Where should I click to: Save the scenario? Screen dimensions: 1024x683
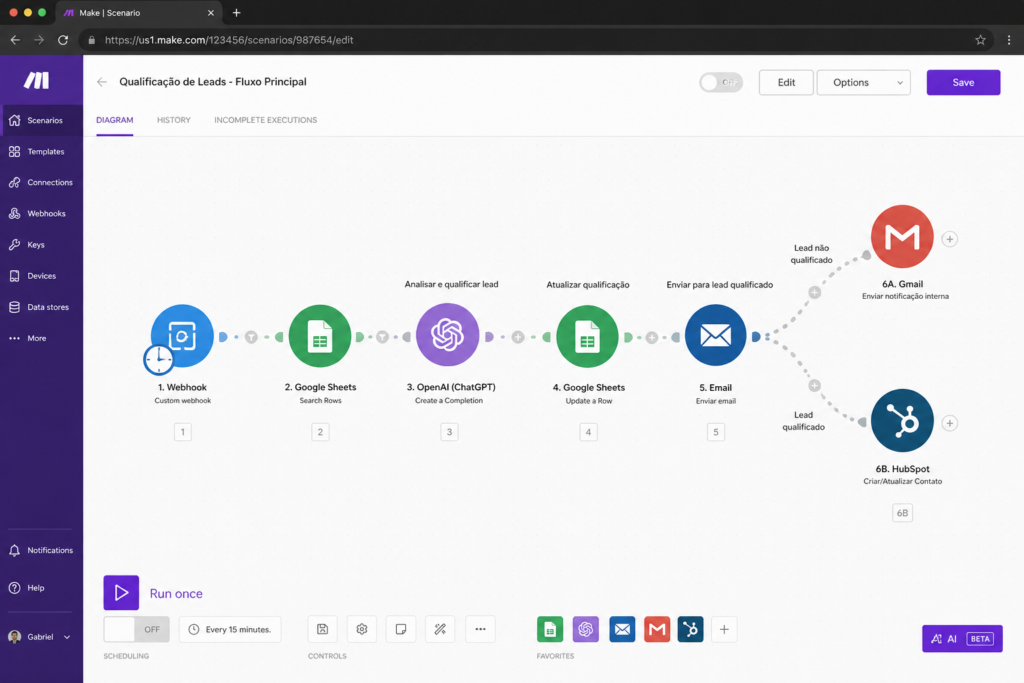pyautogui.click(x=963, y=82)
